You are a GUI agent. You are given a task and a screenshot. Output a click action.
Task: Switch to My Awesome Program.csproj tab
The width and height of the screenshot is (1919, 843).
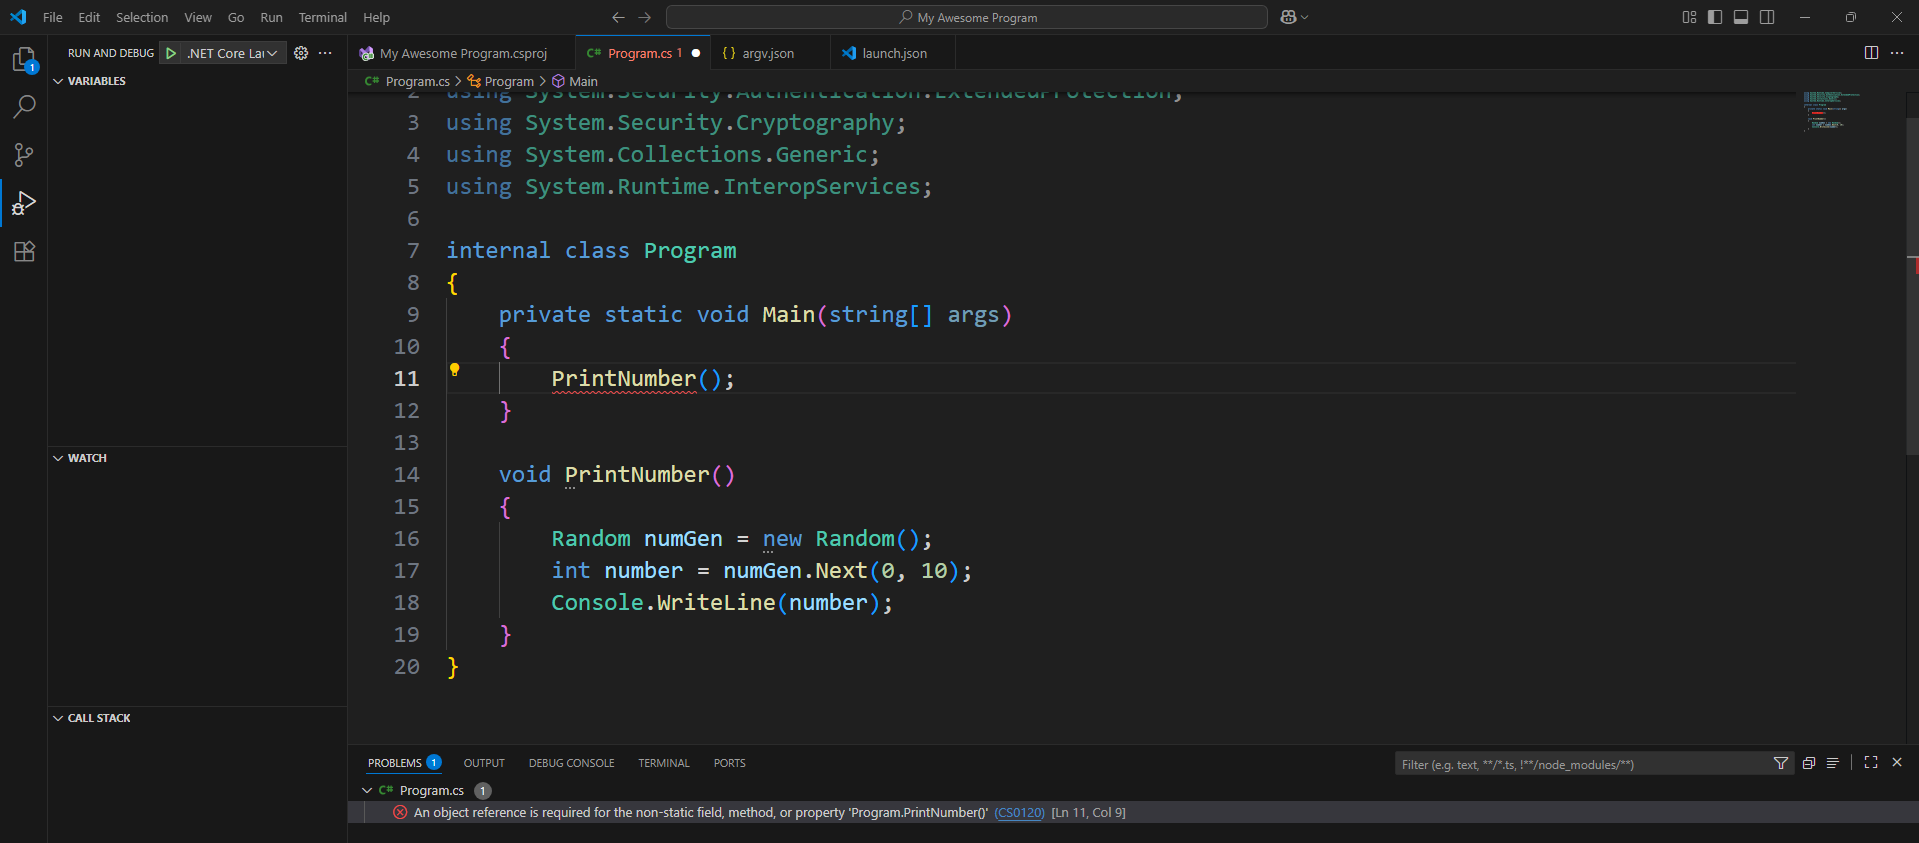point(462,53)
